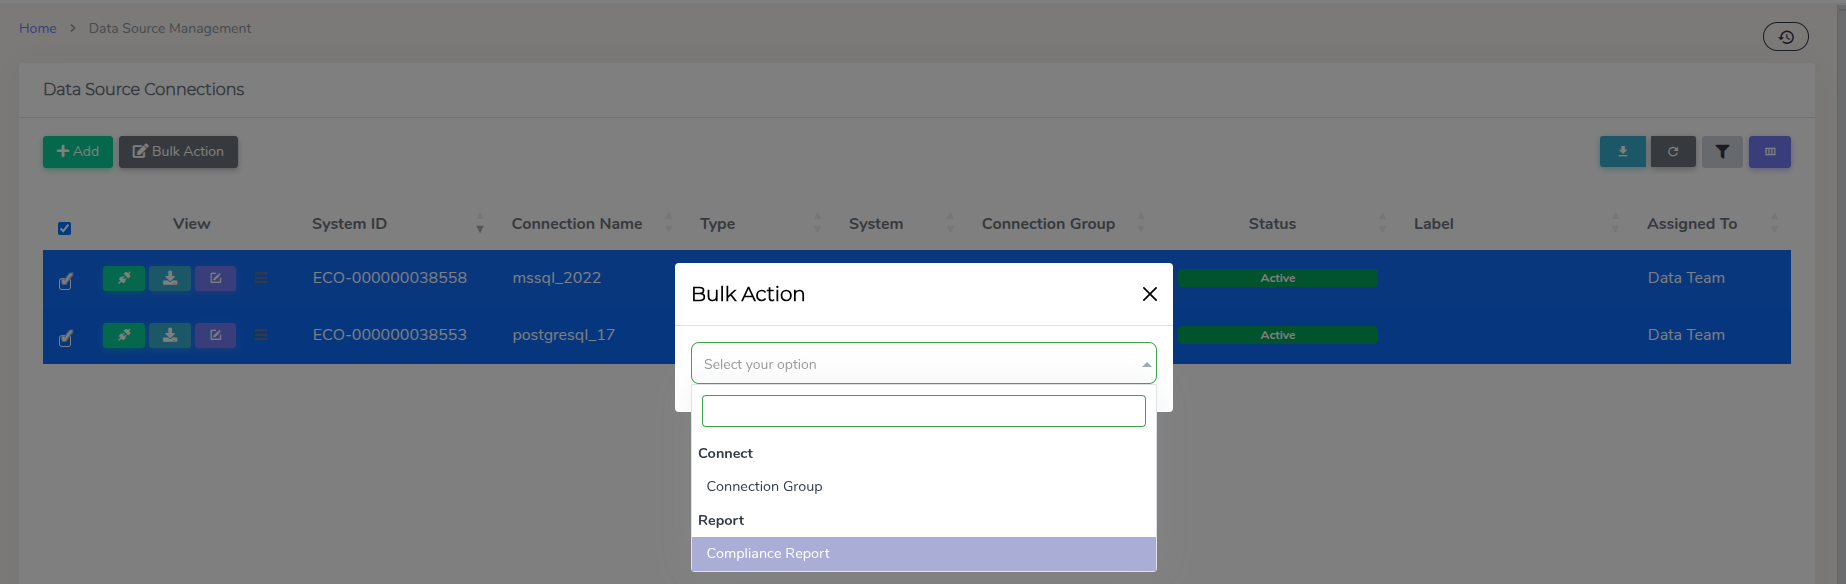Sort by Connection Name column arrows
Viewport: 1846px width, 584px height.
pos(668,223)
